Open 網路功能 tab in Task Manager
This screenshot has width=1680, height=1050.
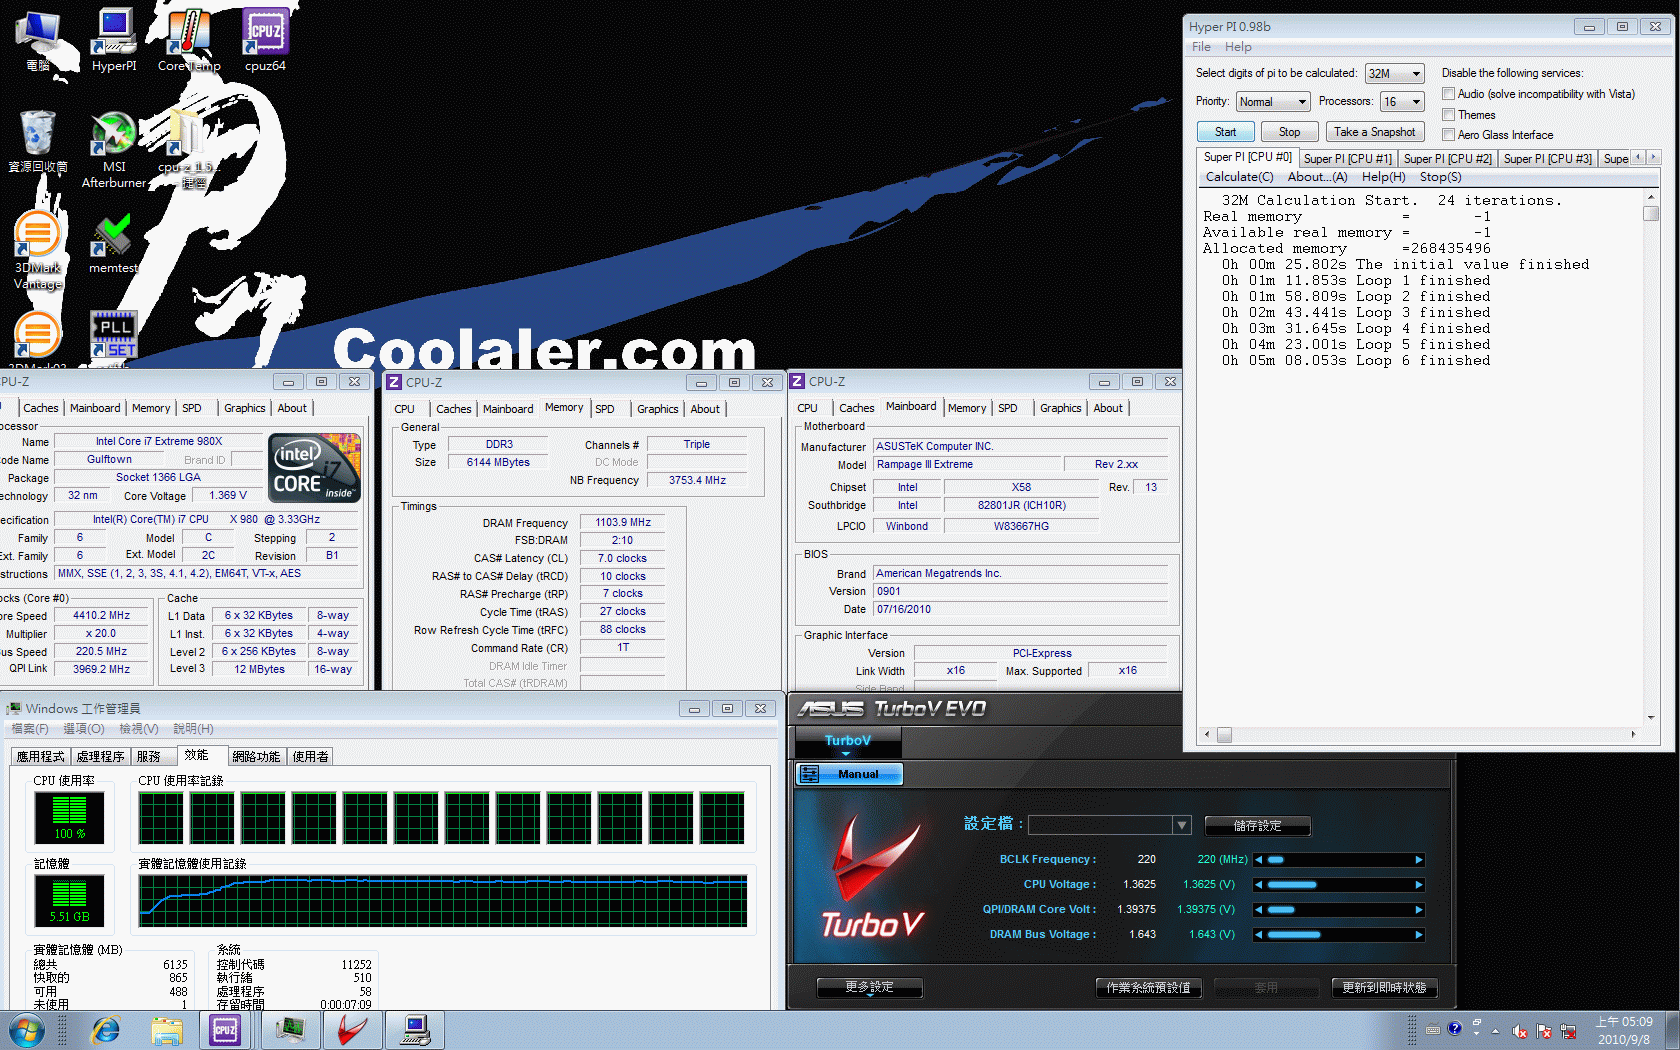256,757
